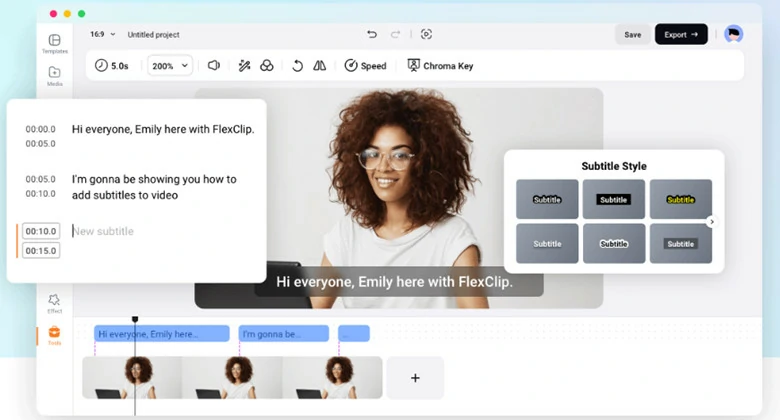
Task: Select the third short subtitle clip
Action: (x=354, y=333)
